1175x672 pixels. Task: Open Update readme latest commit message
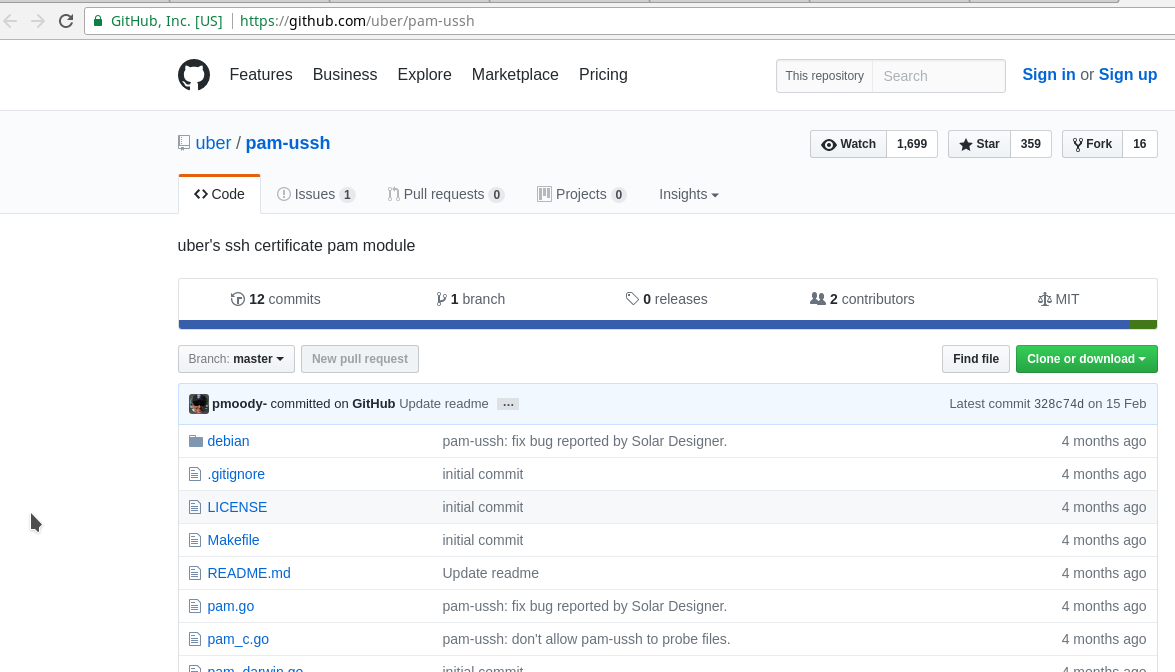pyautogui.click(x=444, y=404)
